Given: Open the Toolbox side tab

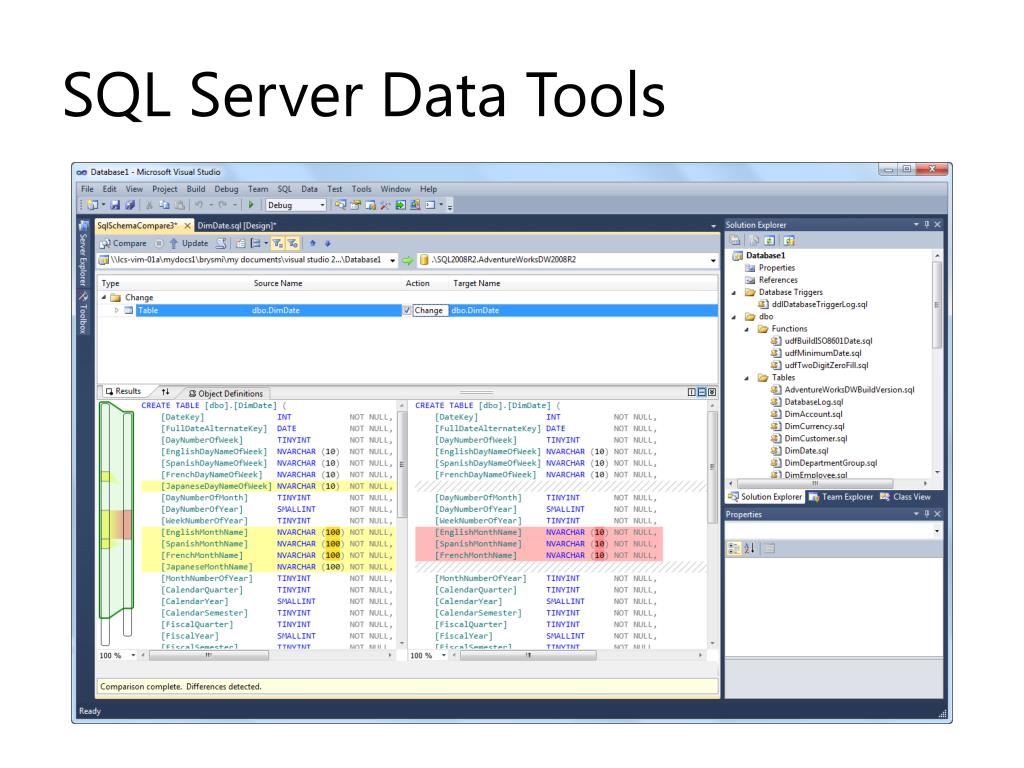Looking at the screenshot, I should pyautogui.click(x=83, y=313).
